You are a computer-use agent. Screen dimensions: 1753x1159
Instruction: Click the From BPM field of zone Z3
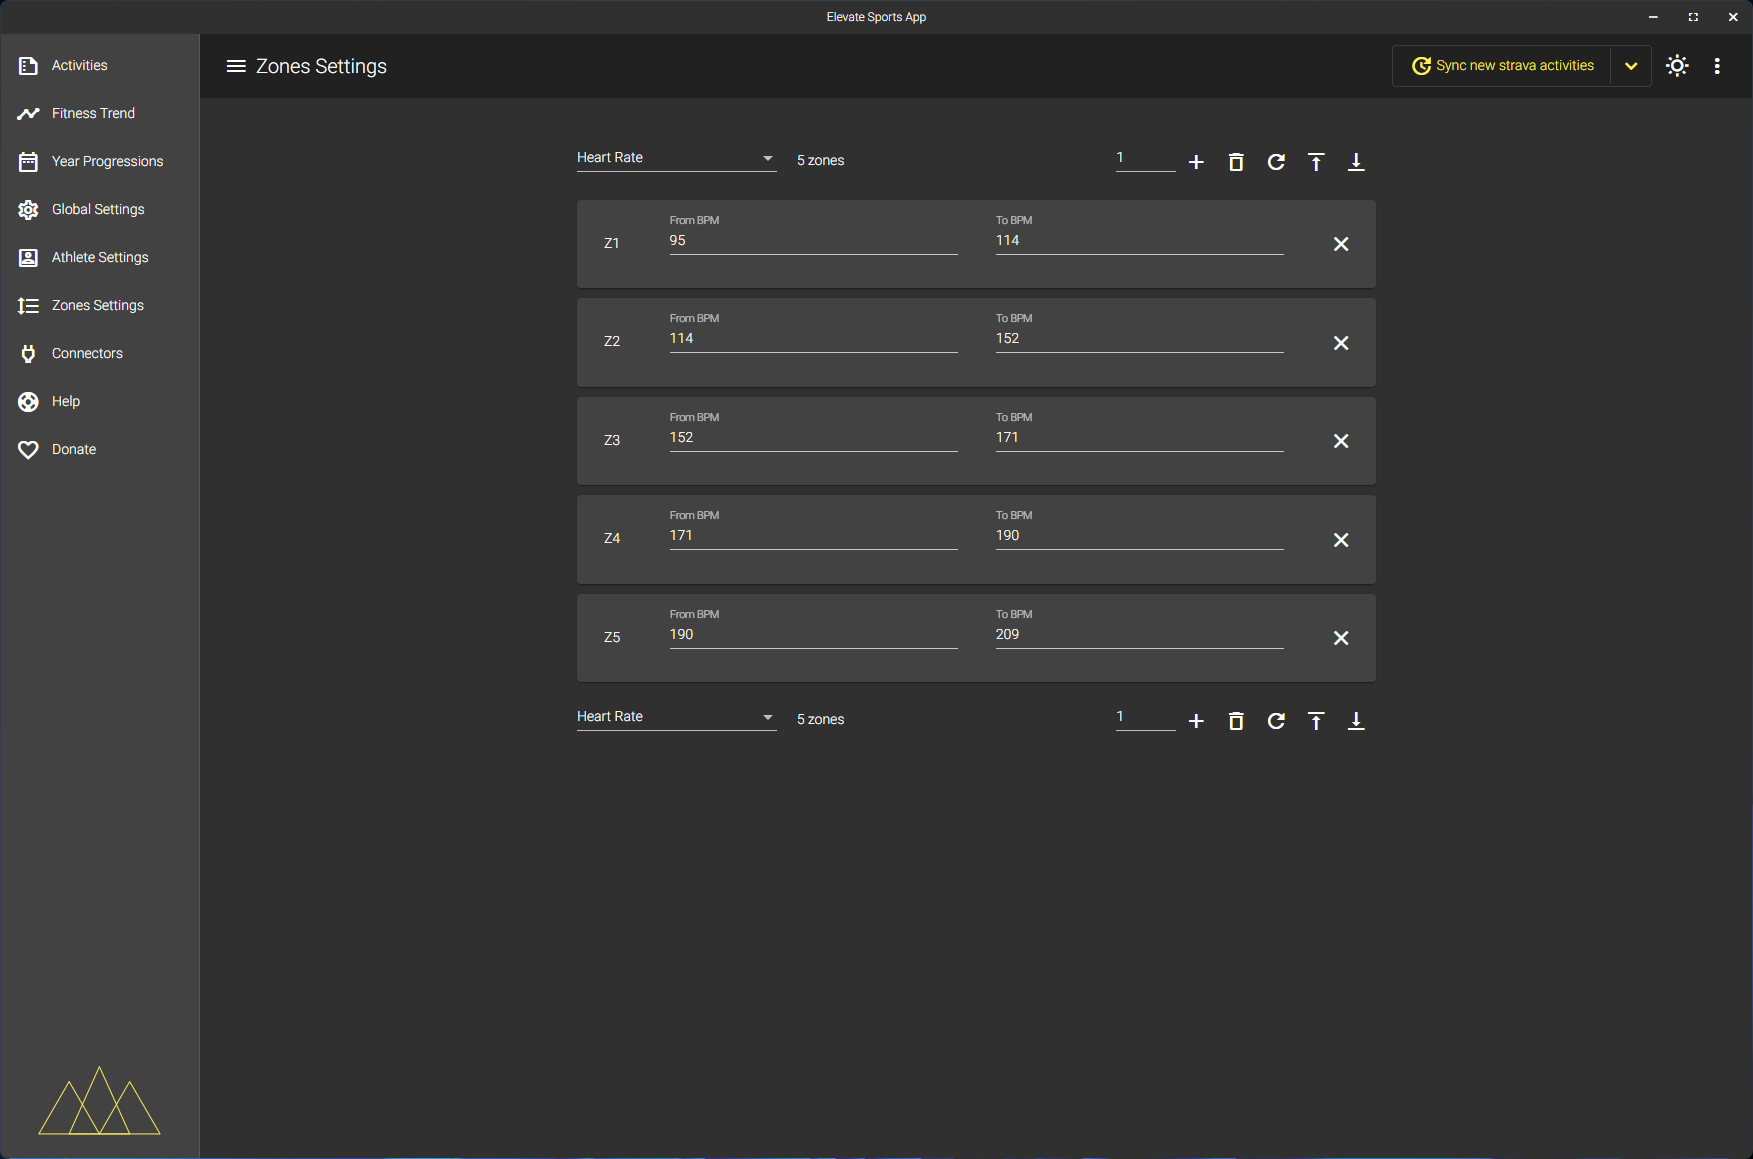point(812,437)
